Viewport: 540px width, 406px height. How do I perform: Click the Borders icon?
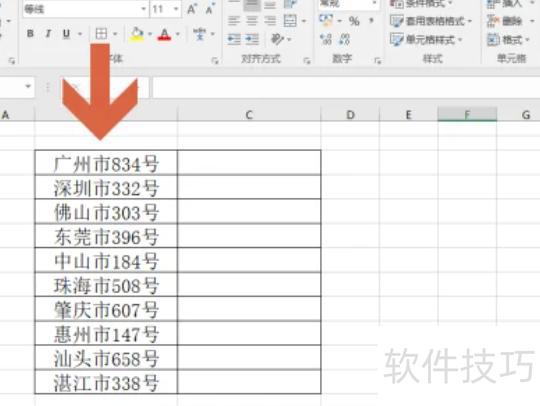tap(101, 34)
